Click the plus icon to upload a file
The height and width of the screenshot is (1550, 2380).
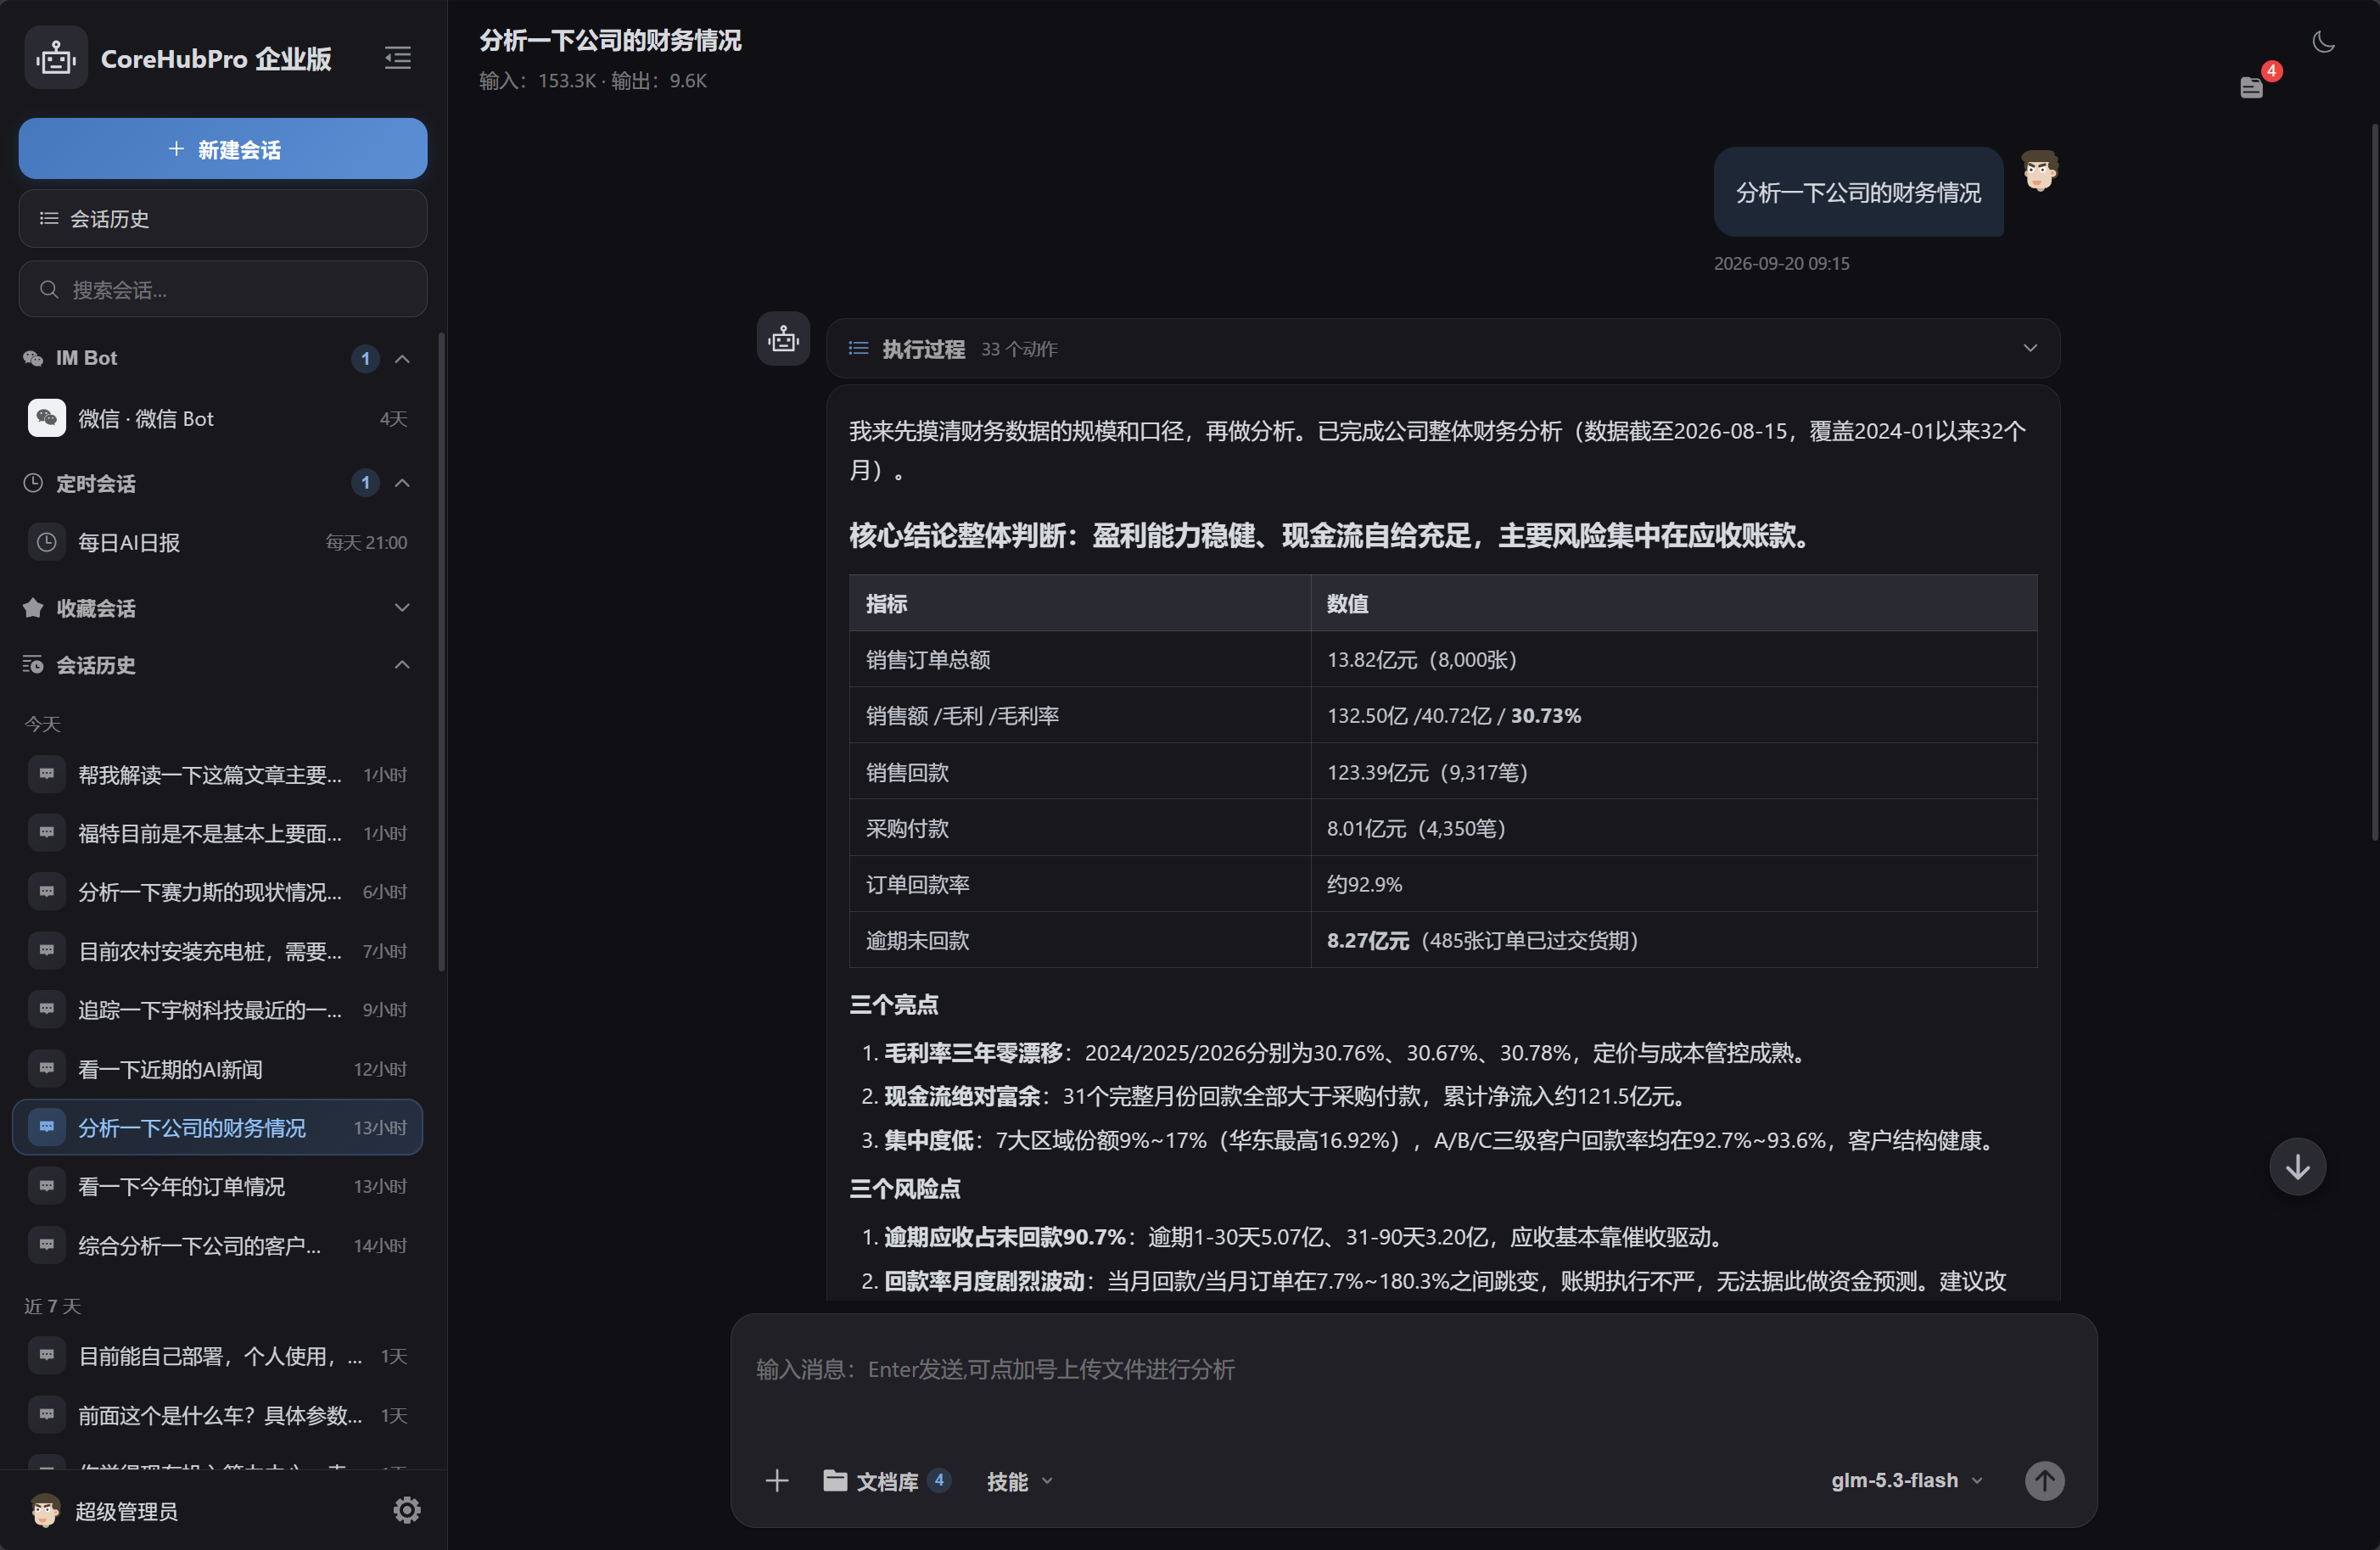point(777,1480)
